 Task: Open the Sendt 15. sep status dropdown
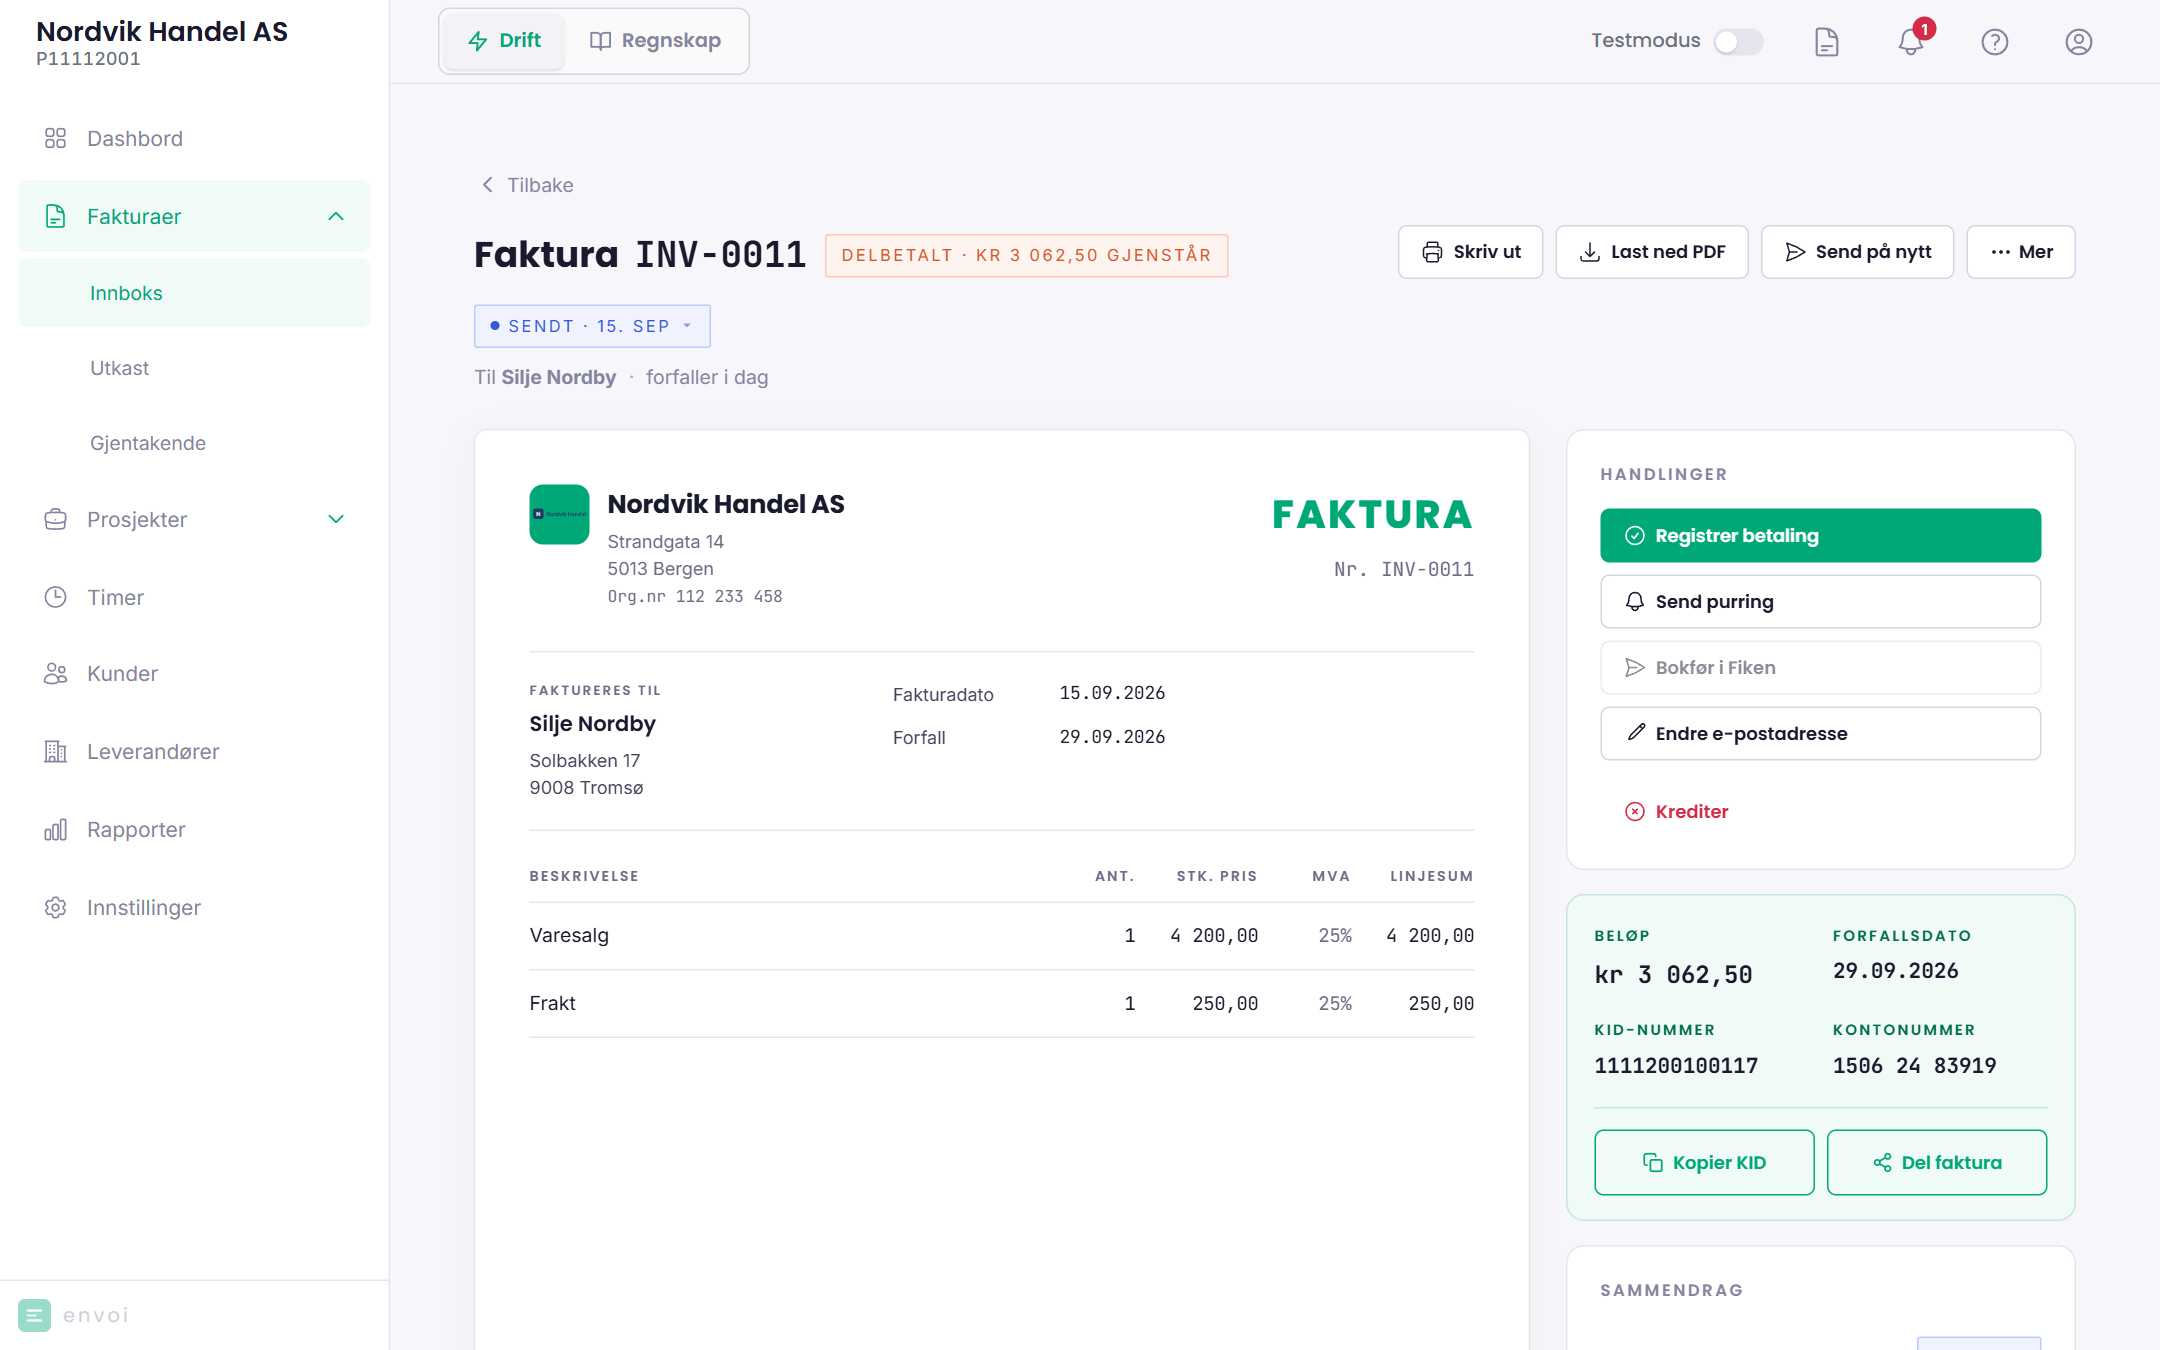click(592, 326)
